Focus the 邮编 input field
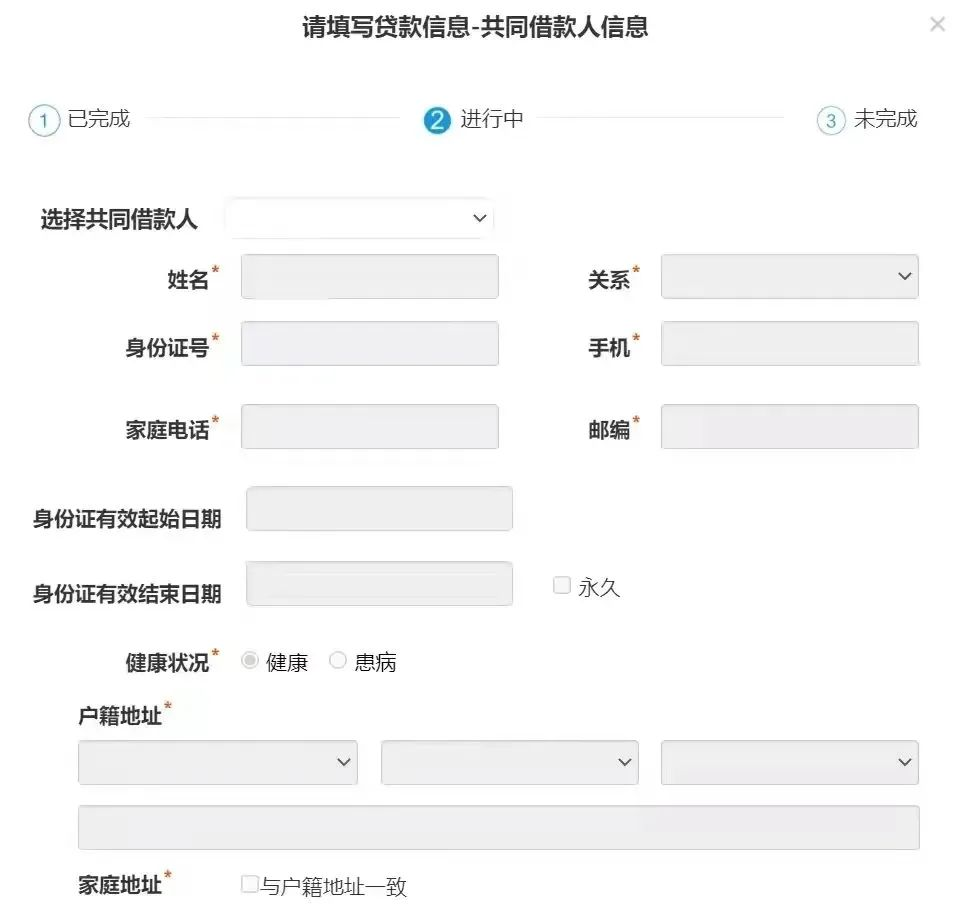 click(789, 427)
